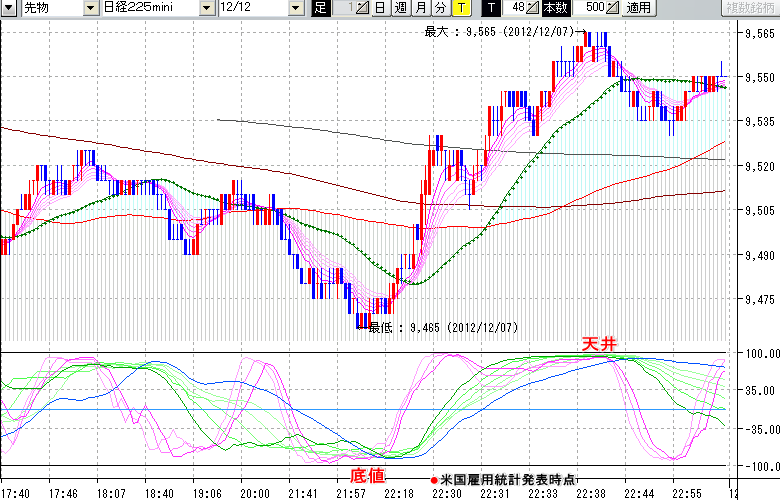Click the 最大 9,565 high price marker
The image size is (780, 500).
click(498, 32)
